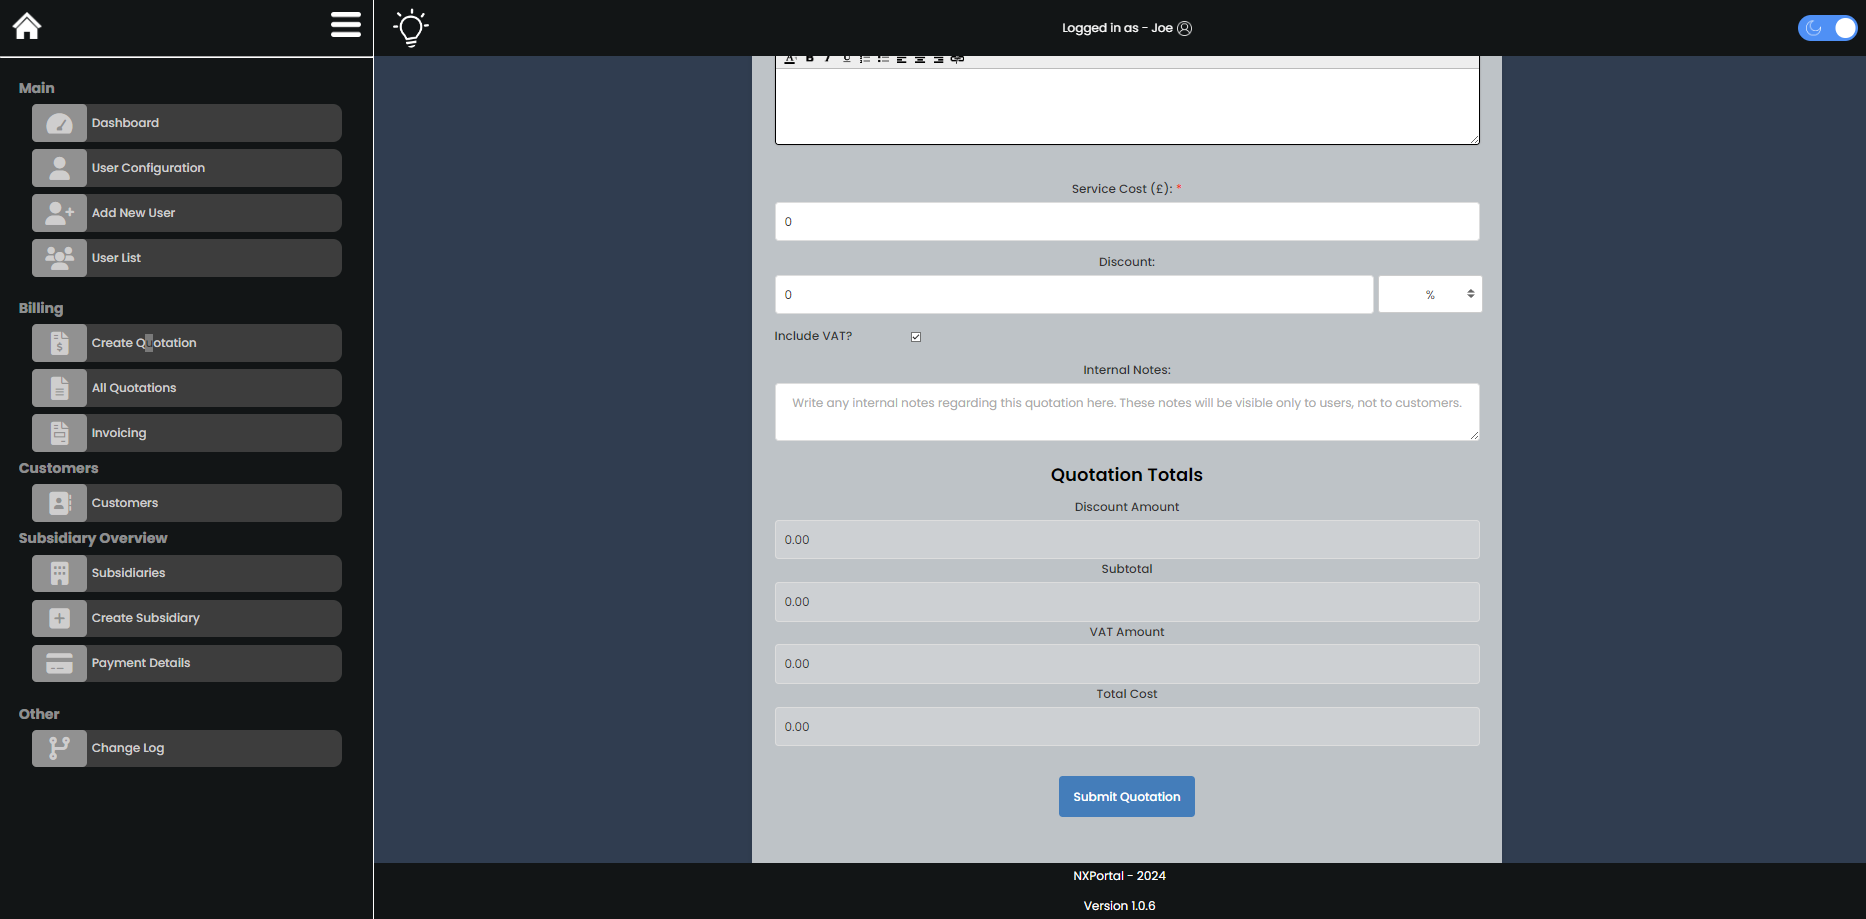
Task: Click the Add New User icon
Action: click(59, 213)
